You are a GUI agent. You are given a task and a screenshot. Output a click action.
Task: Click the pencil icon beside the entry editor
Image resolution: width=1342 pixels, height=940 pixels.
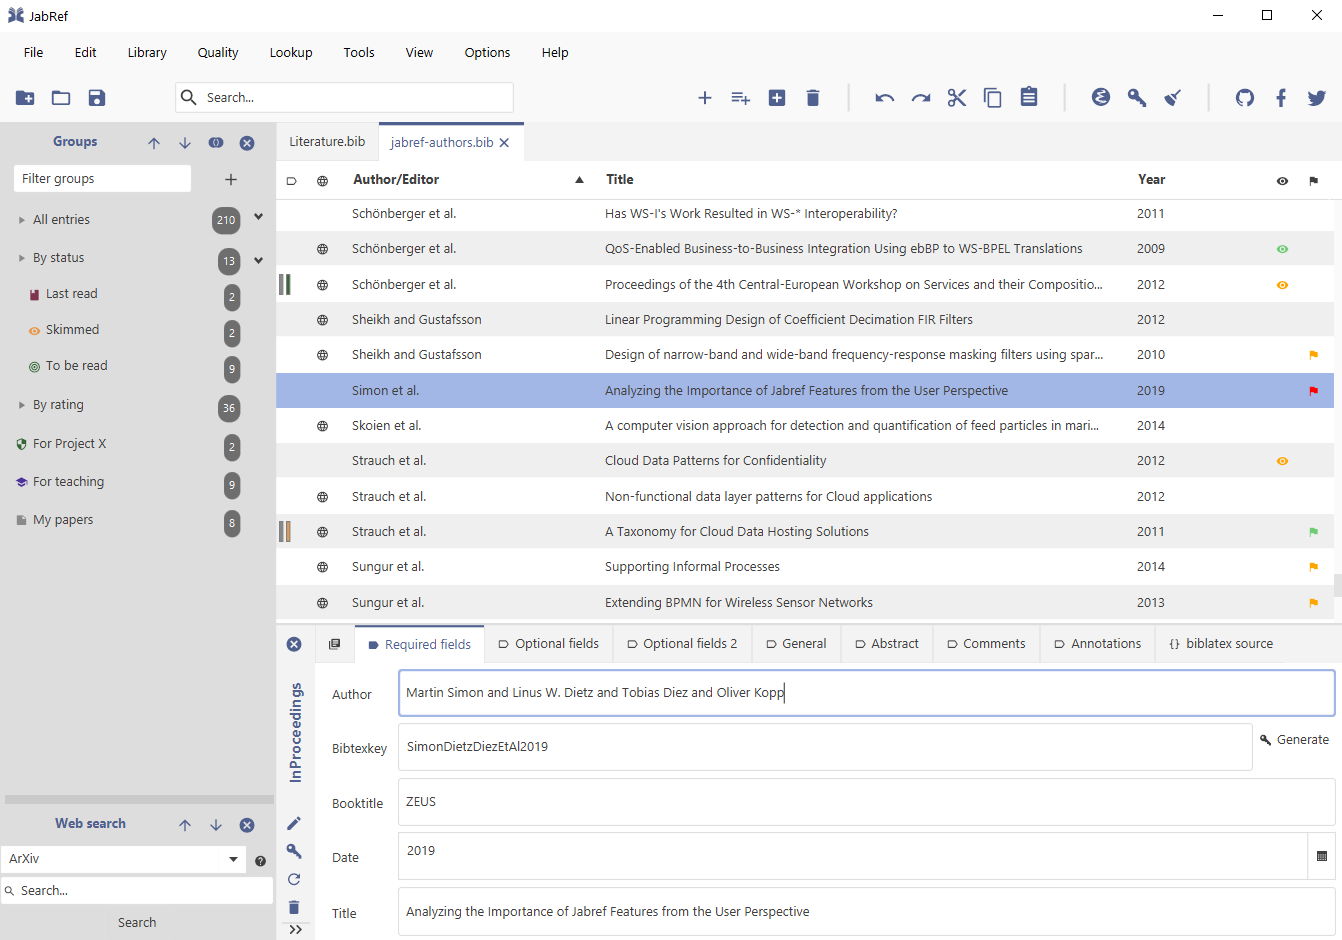(294, 823)
